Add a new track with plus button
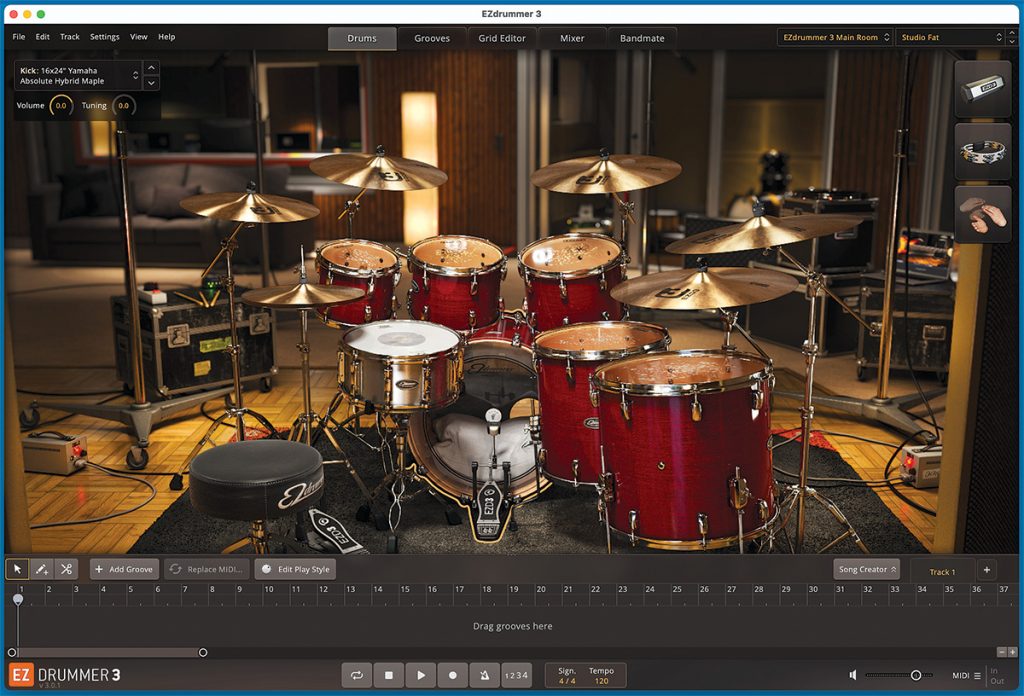 [987, 570]
